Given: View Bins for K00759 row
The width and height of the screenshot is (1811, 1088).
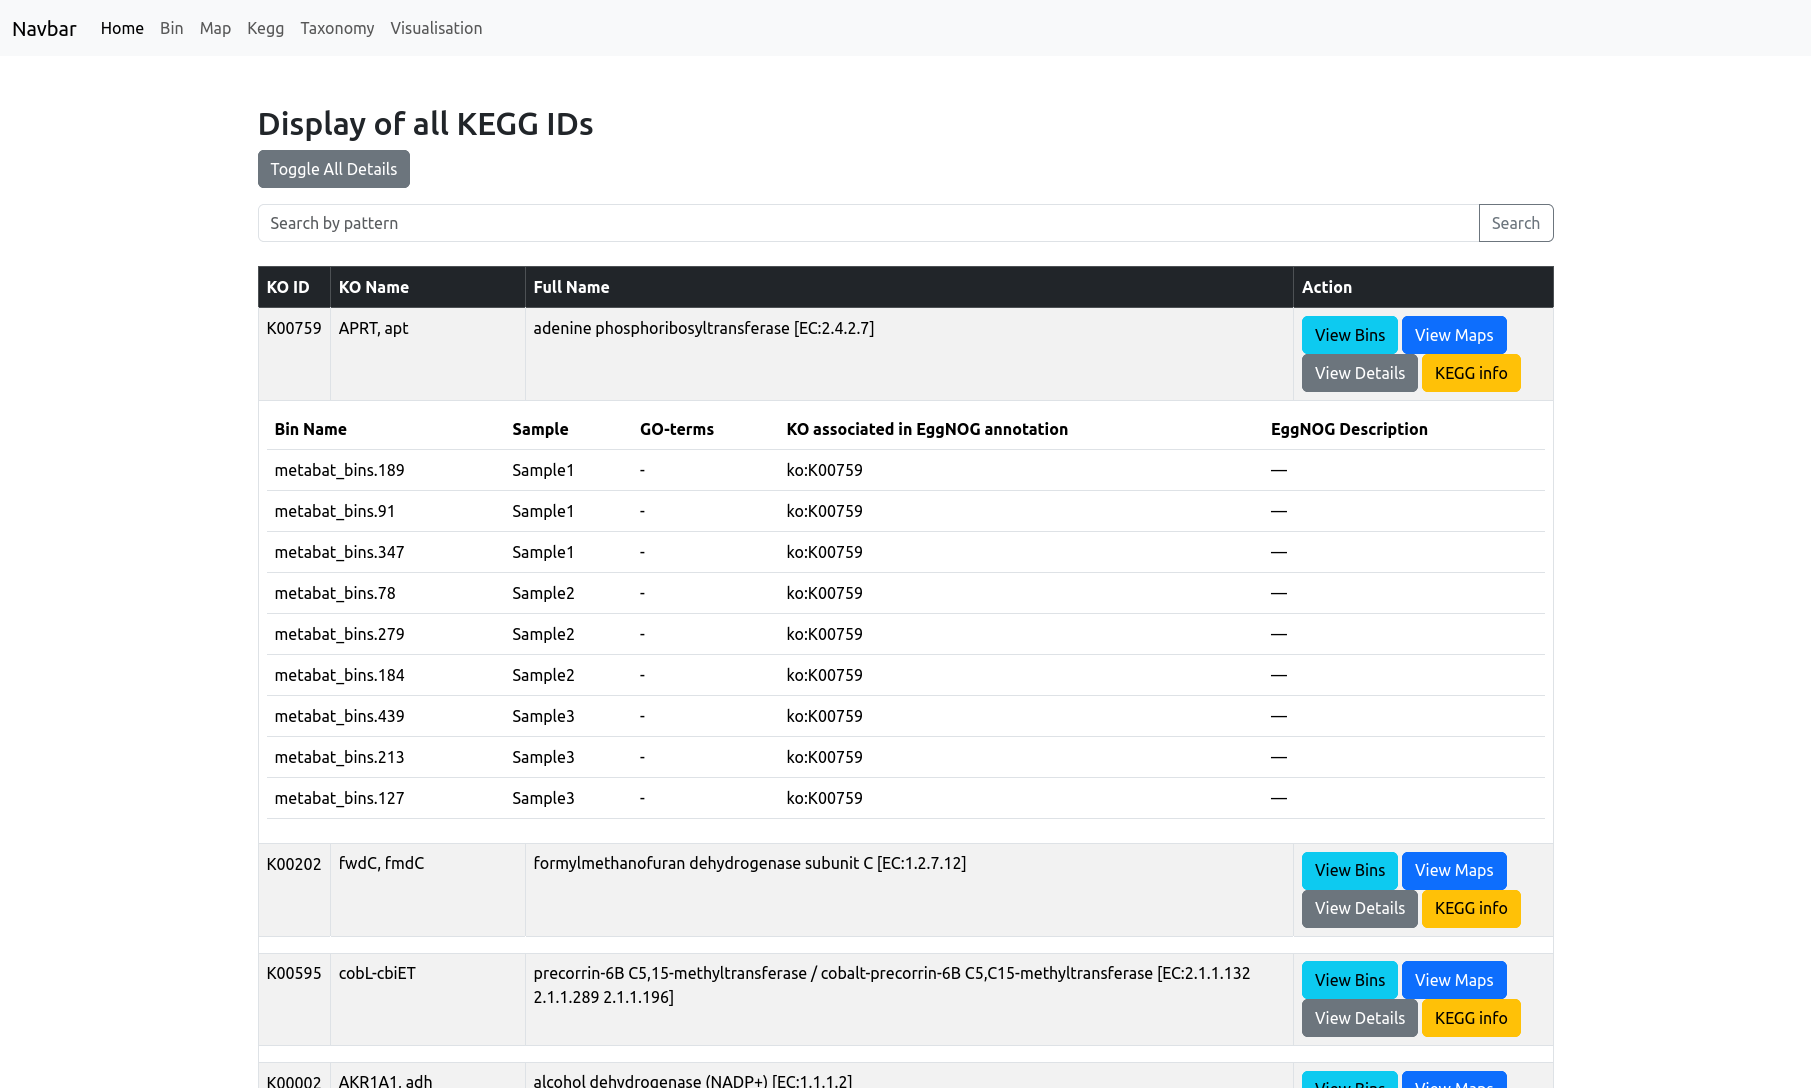Looking at the screenshot, I should [1349, 335].
